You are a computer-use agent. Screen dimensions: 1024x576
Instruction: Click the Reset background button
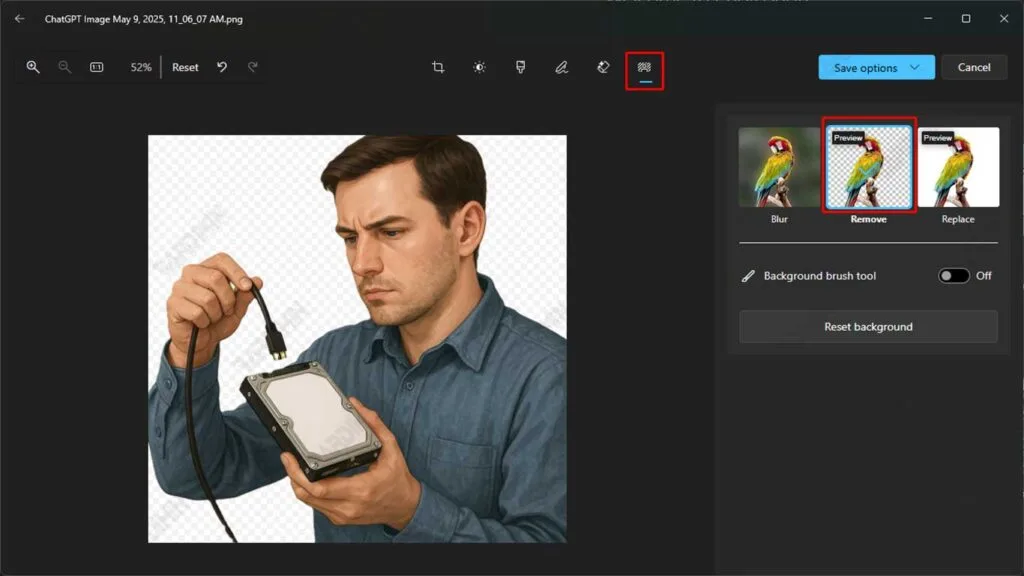pos(868,327)
